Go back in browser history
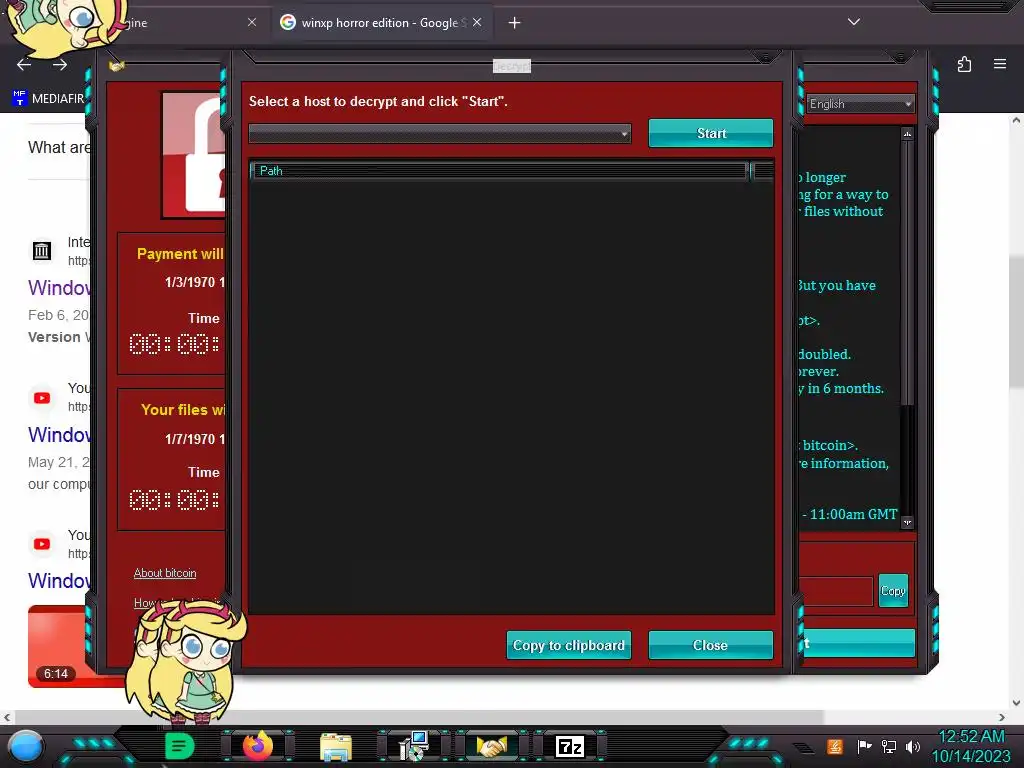This screenshot has width=1024, height=768. tap(24, 65)
